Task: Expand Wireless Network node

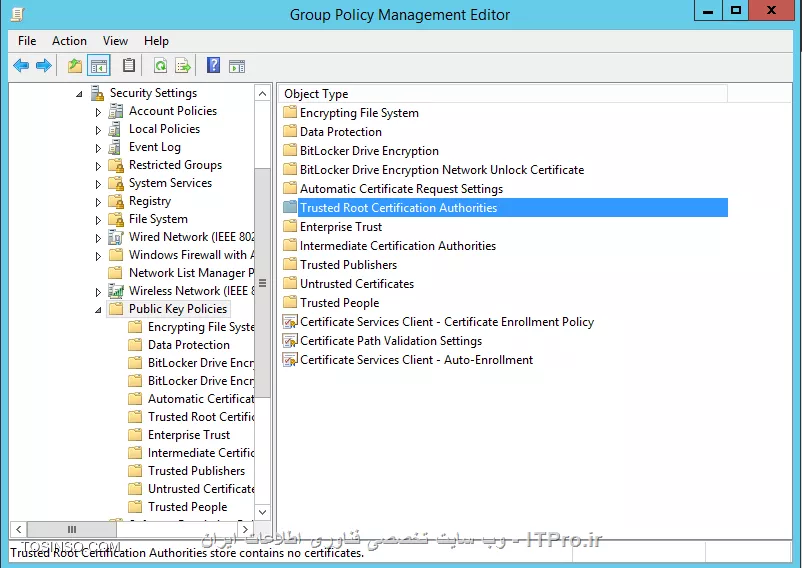Action: click(98, 292)
